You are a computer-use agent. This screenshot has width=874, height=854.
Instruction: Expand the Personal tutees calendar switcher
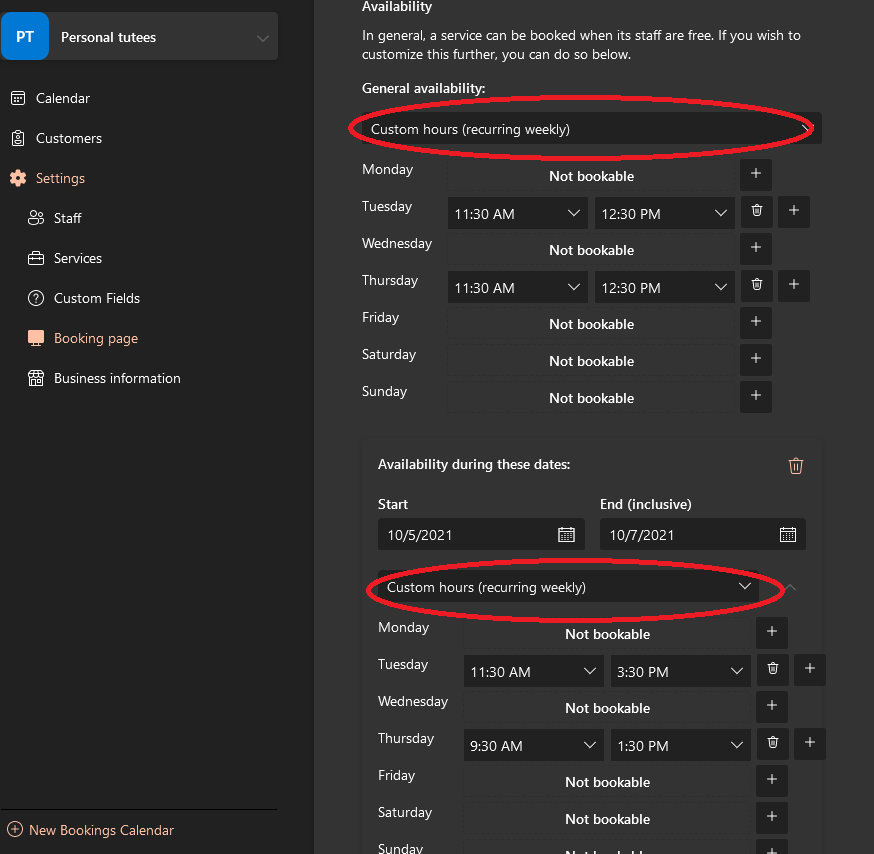point(262,38)
